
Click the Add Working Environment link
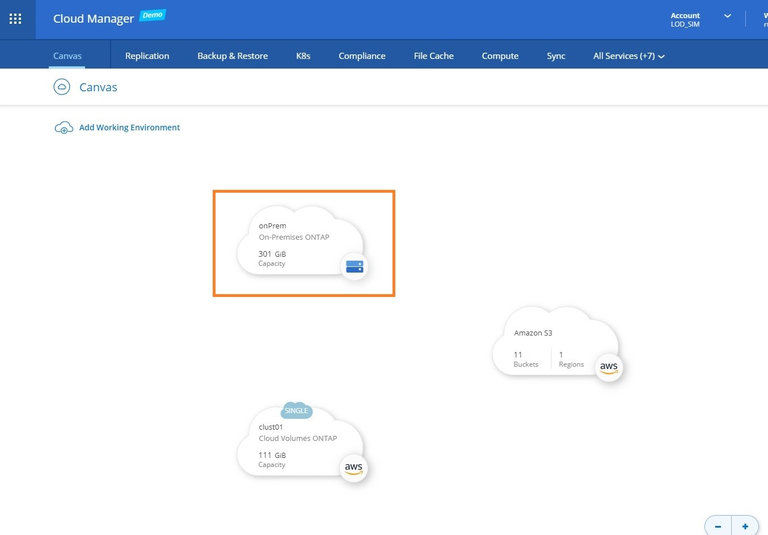pos(129,128)
